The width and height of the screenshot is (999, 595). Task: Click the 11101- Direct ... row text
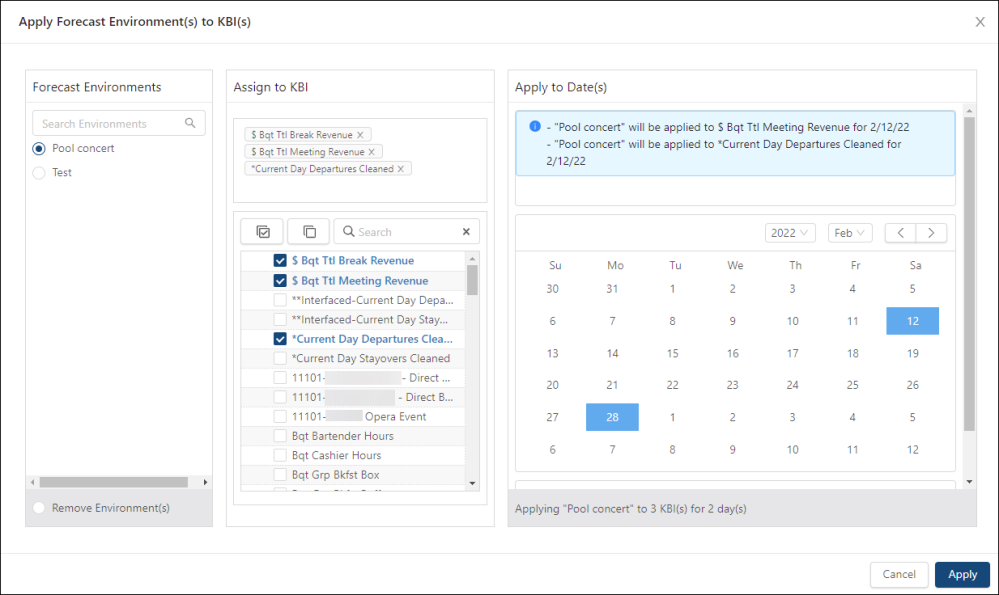371,378
